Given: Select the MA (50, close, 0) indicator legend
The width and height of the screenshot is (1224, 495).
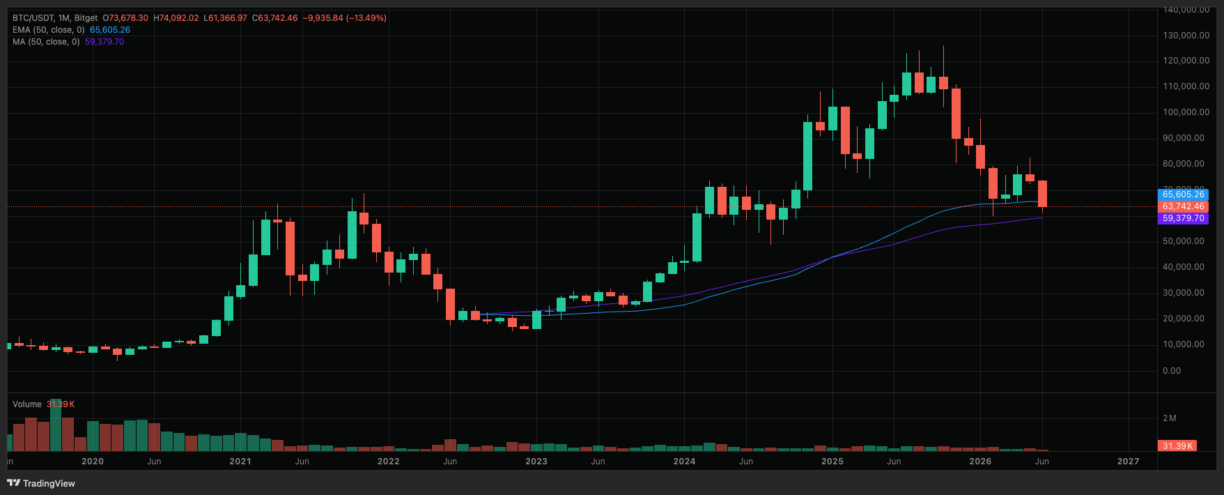Looking at the screenshot, I should [x=44, y=41].
